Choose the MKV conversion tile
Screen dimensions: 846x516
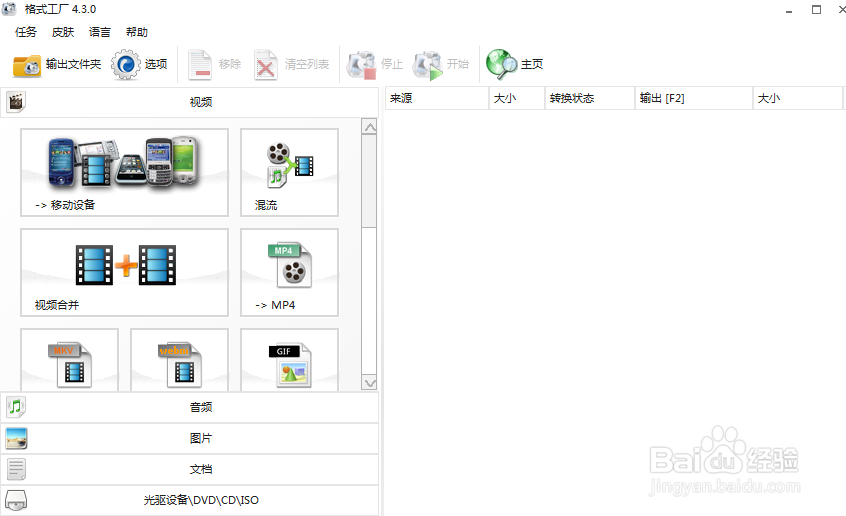tap(70, 360)
